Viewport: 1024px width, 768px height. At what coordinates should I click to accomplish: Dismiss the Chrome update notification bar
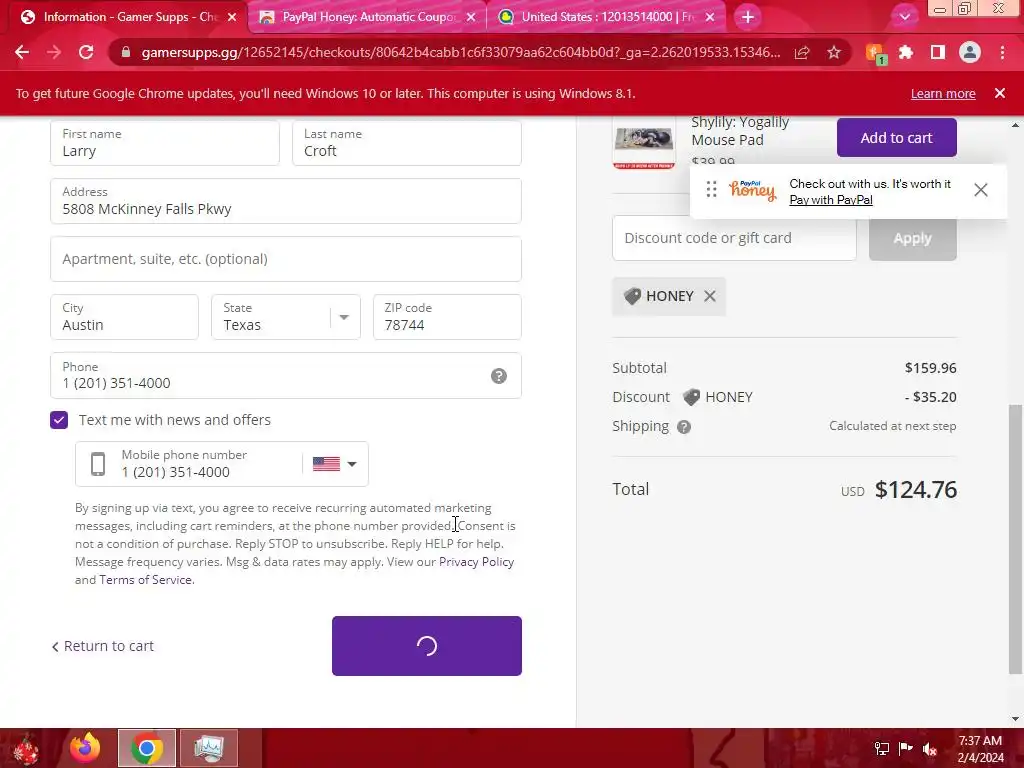point(1000,93)
